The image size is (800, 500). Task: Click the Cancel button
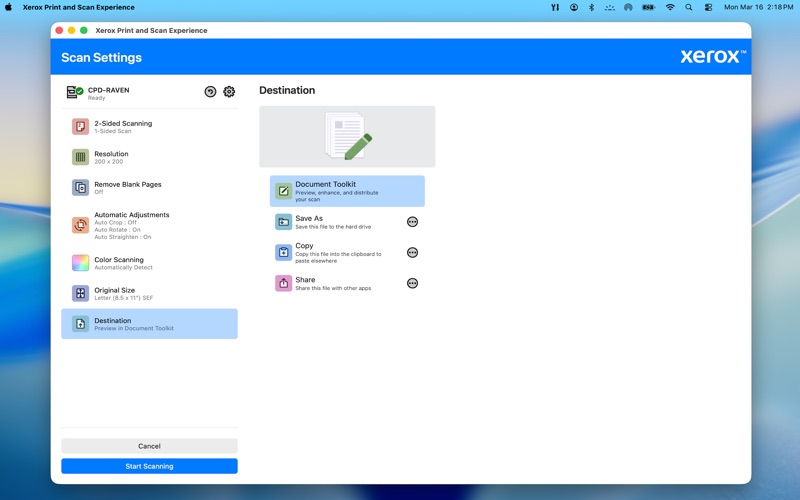(149, 446)
